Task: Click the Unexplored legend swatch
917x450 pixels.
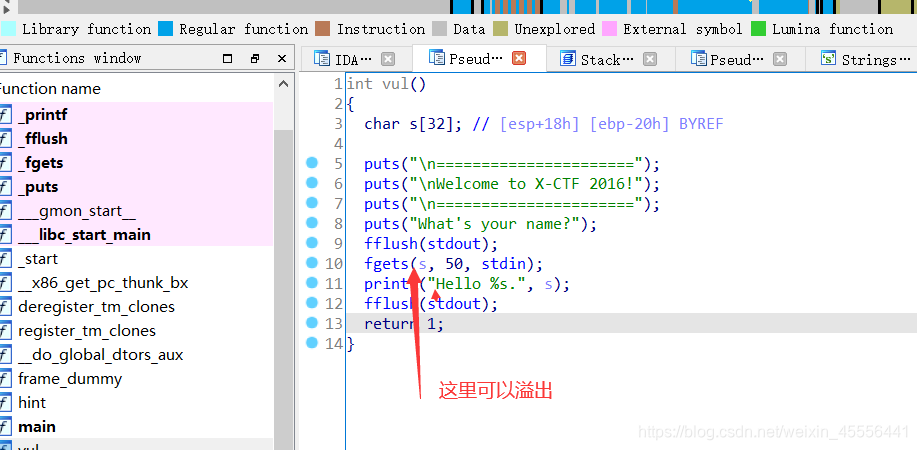Action: (x=500, y=29)
